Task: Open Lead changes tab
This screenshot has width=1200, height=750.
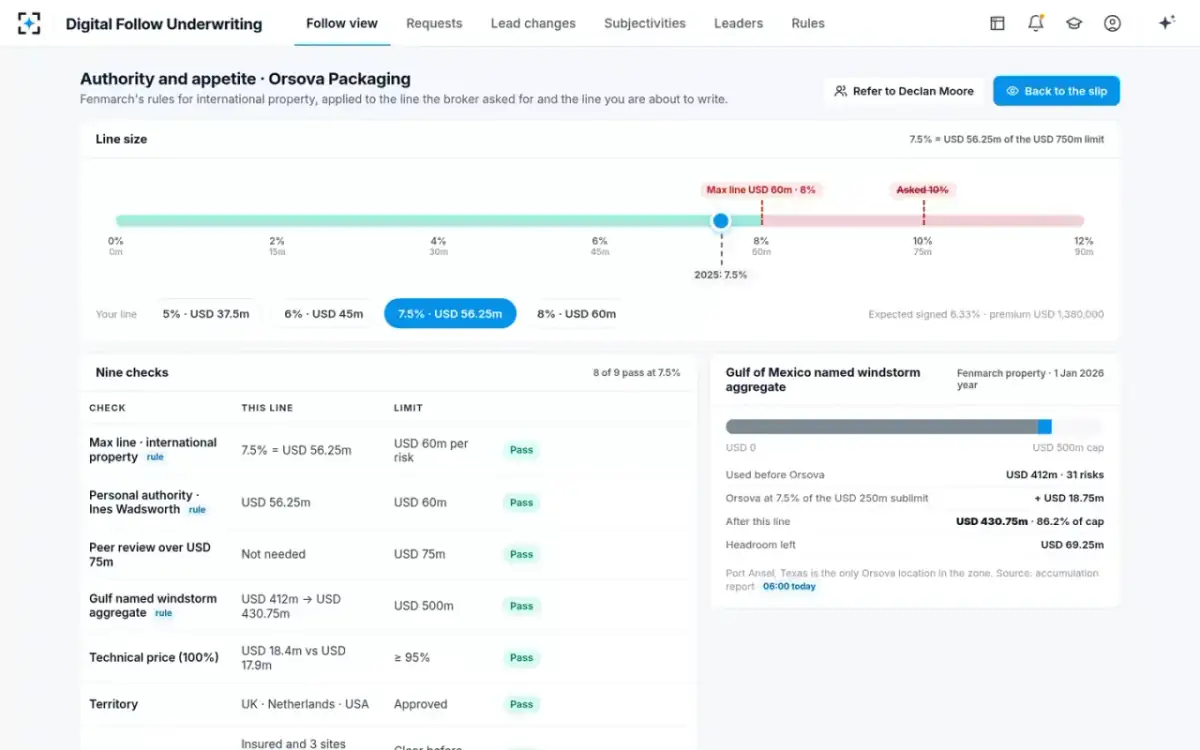Action: pyautogui.click(x=533, y=23)
